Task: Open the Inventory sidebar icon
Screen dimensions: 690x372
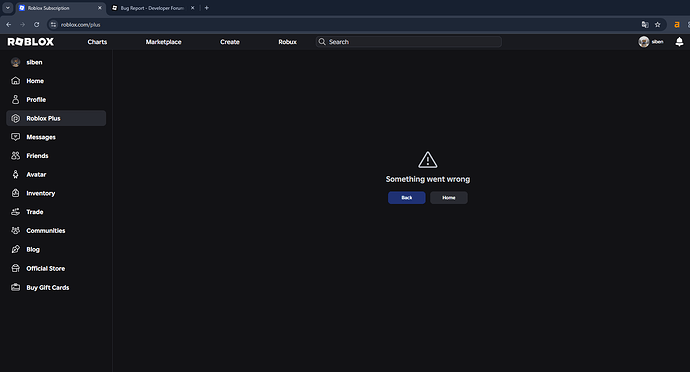Action: (x=15, y=193)
